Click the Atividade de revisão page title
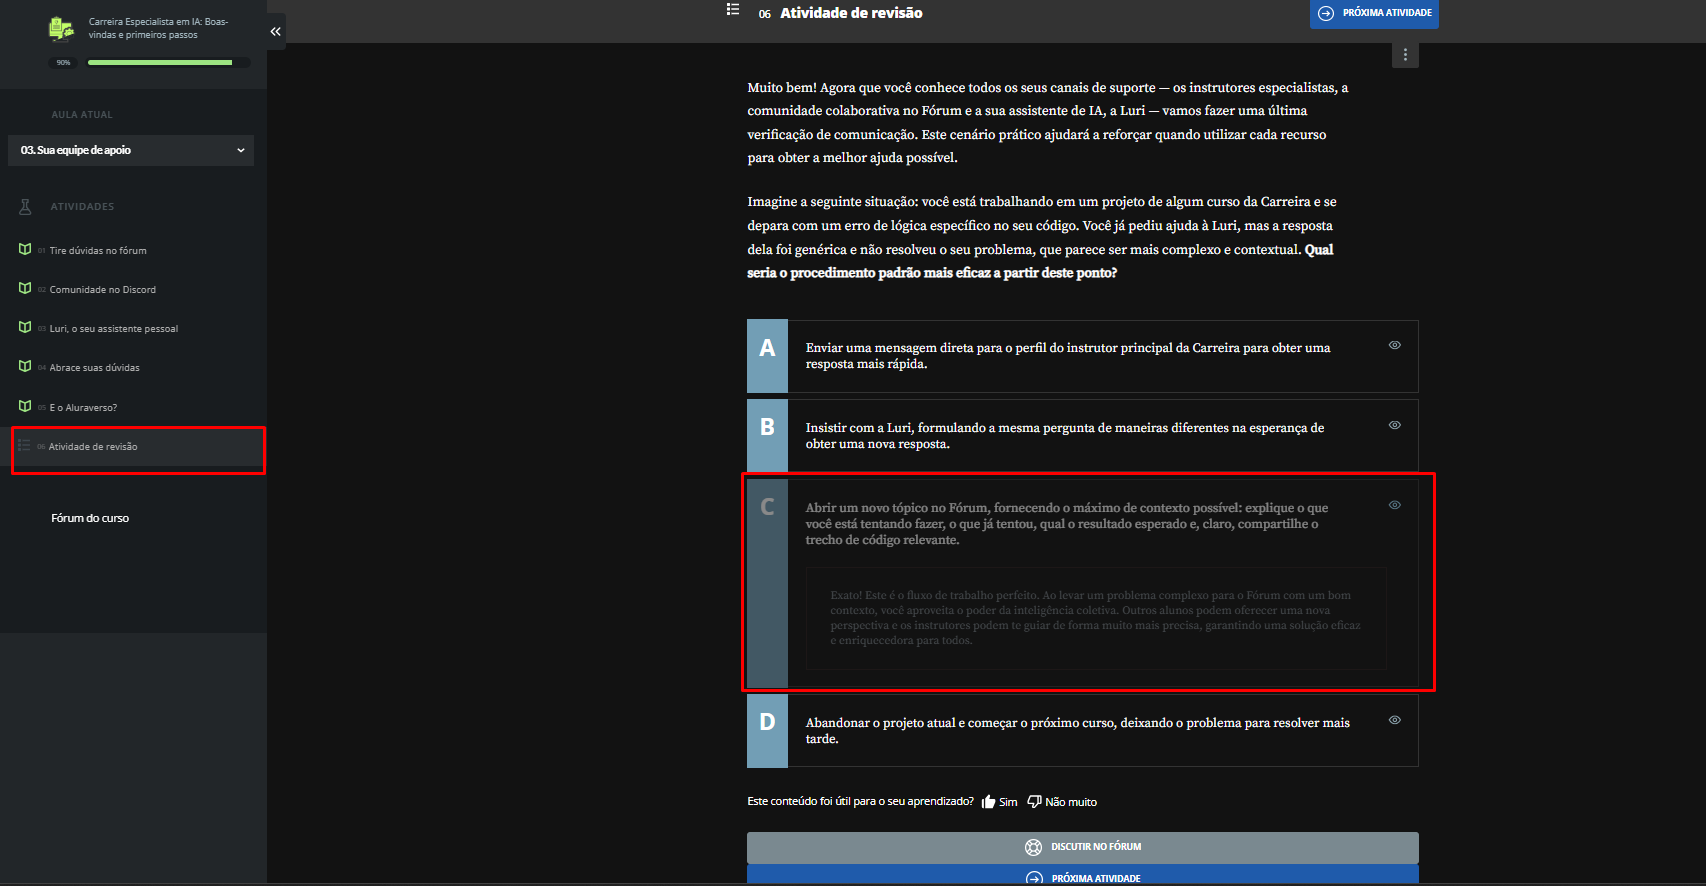Viewport: 1706px width, 886px height. 851,13
